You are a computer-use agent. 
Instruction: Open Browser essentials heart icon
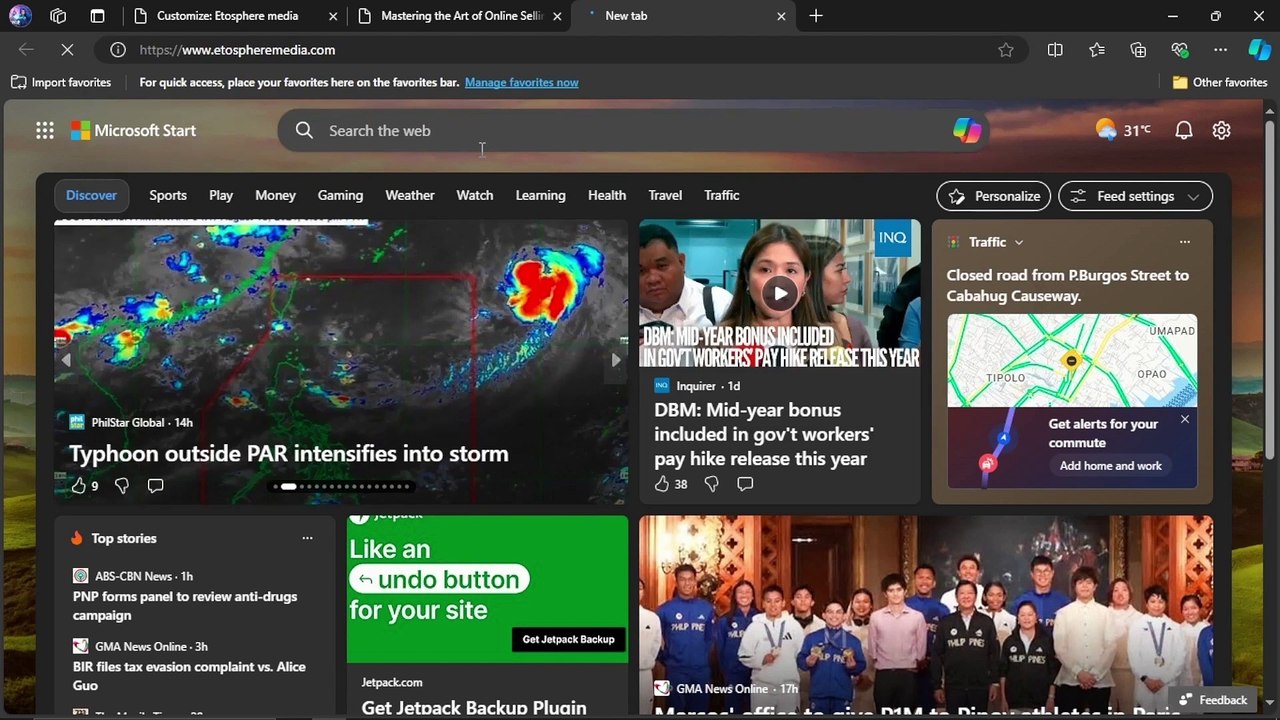[x=1179, y=50]
